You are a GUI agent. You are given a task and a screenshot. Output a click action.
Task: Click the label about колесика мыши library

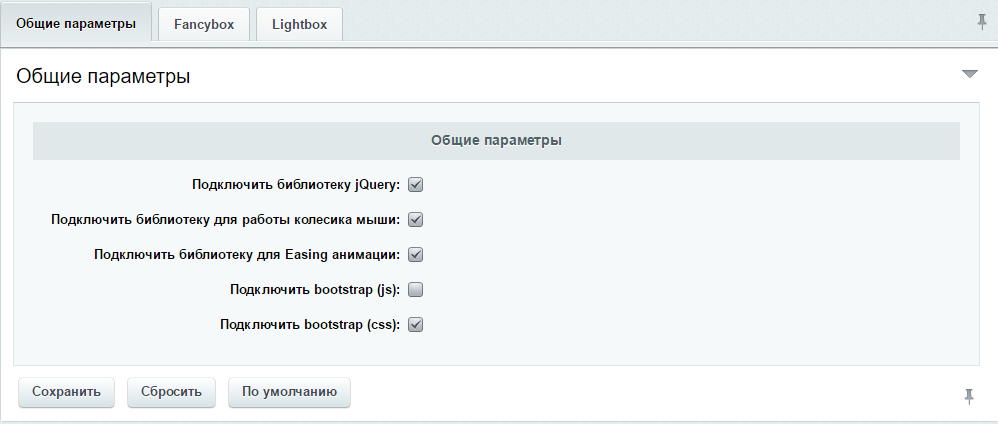pos(225,220)
